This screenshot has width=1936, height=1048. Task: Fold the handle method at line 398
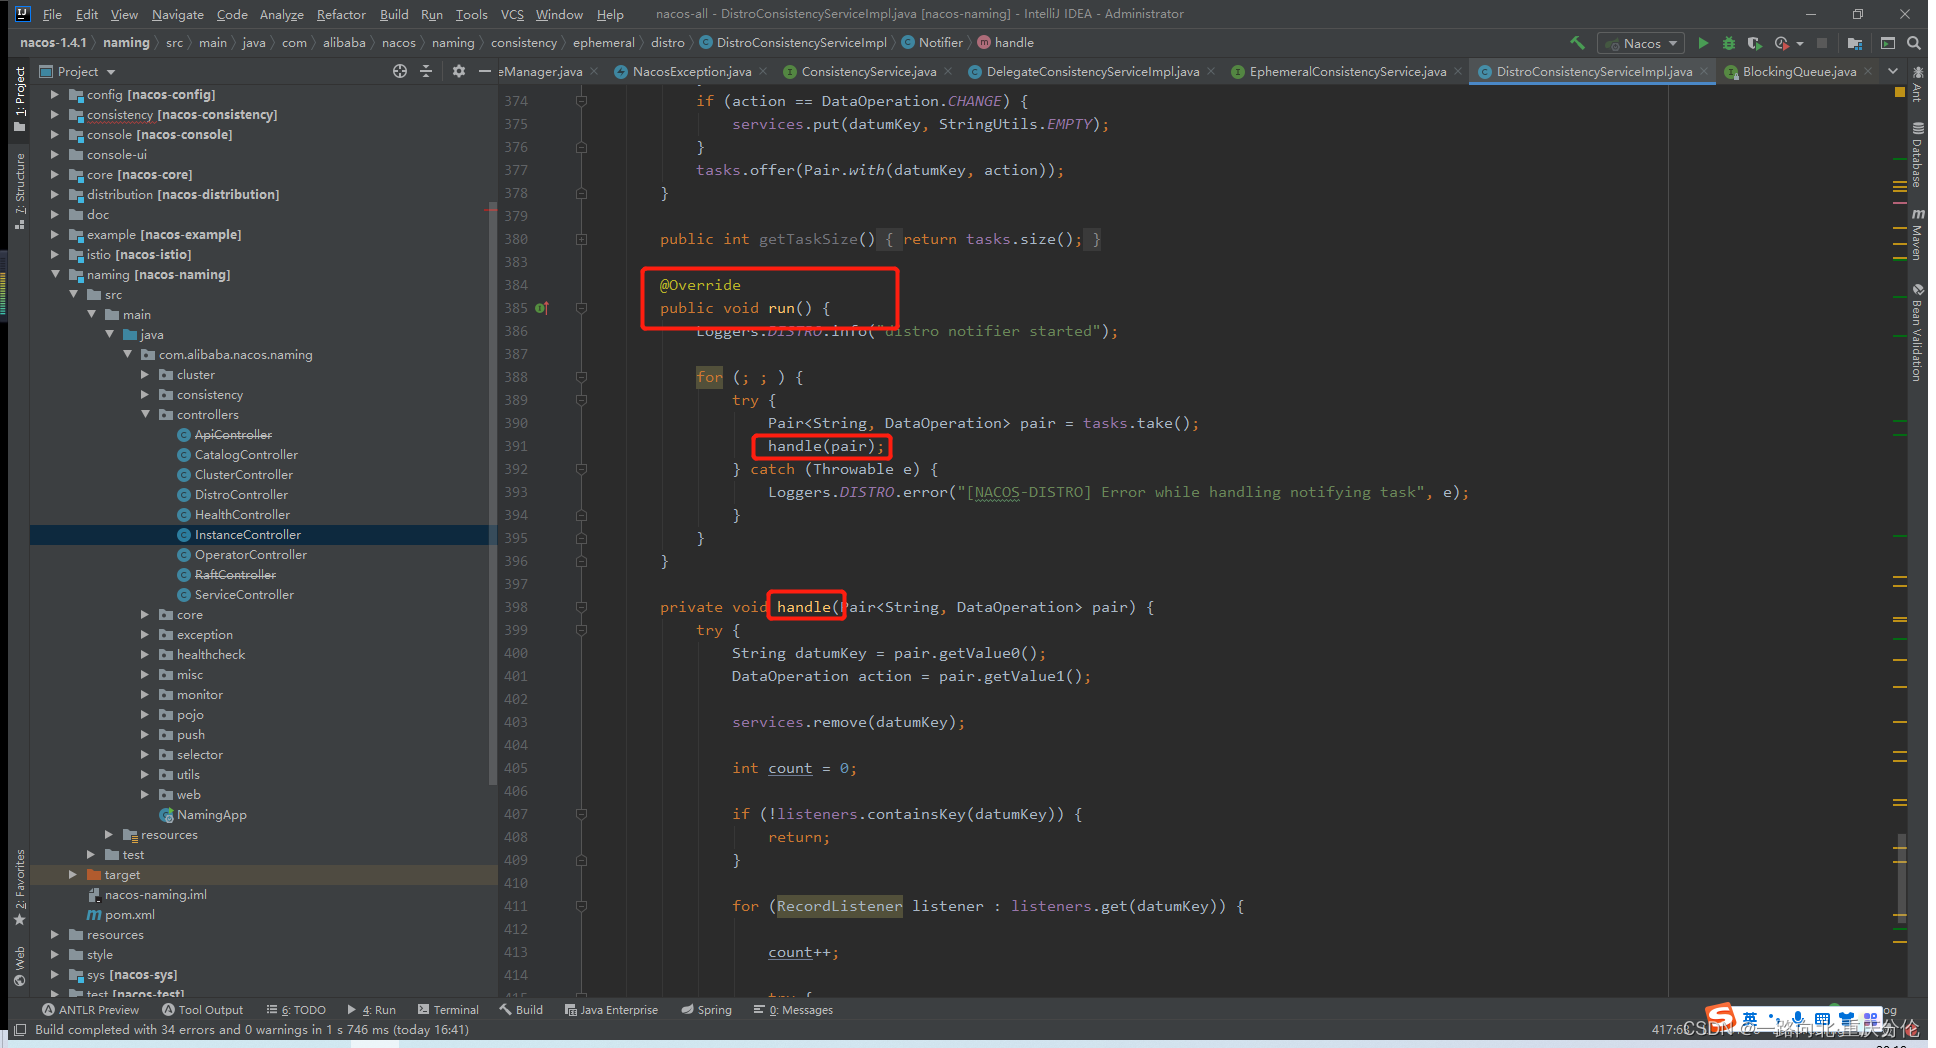pos(581,607)
